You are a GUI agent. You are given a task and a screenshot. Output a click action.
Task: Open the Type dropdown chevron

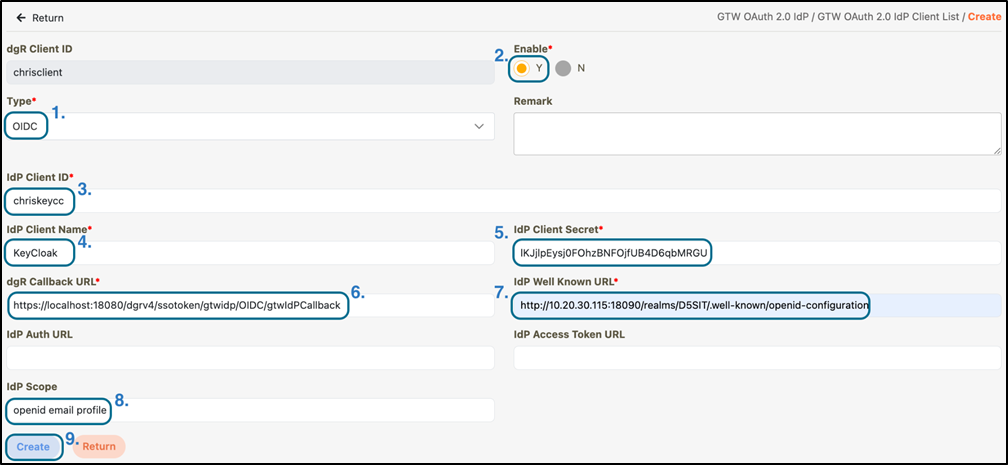coord(476,126)
